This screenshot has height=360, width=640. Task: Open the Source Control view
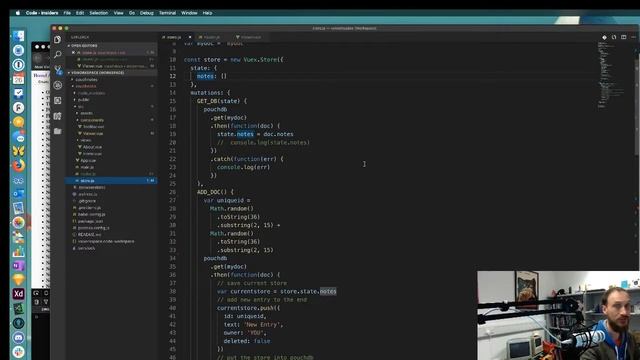[58, 70]
